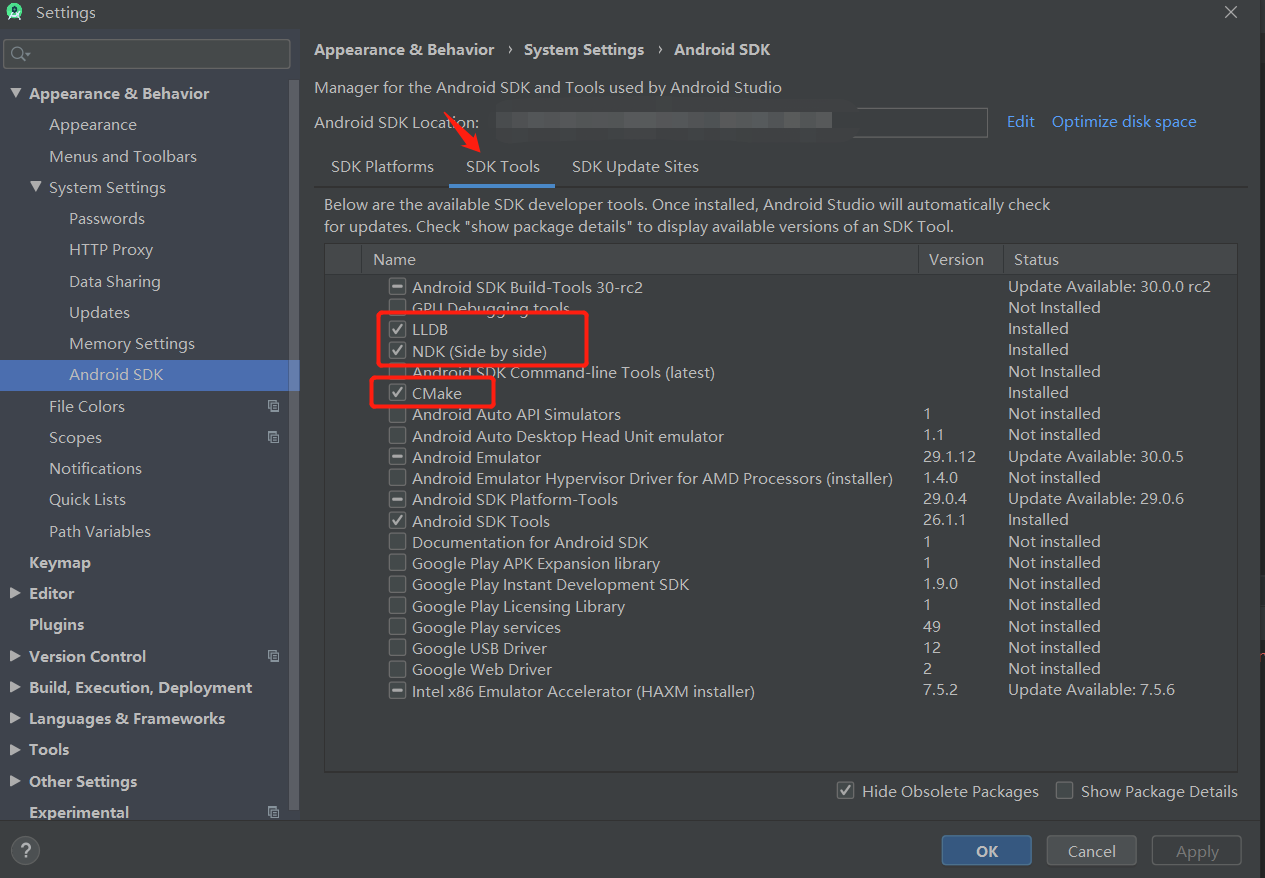Expand Build, Execution, Deployment node

click(15, 687)
